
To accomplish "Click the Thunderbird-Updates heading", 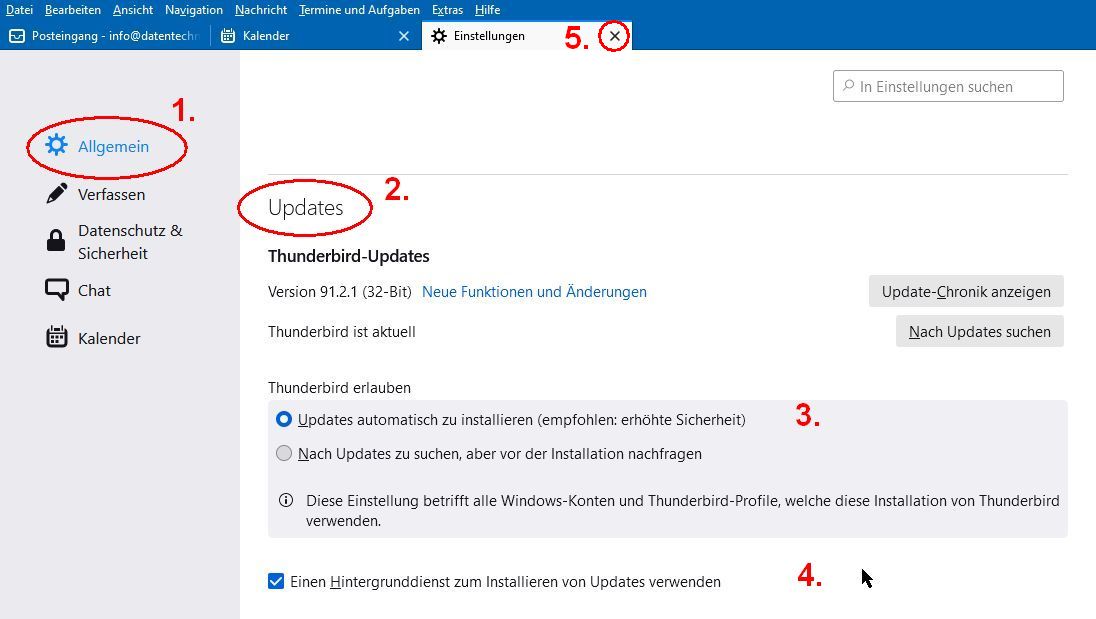I will 349,256.
